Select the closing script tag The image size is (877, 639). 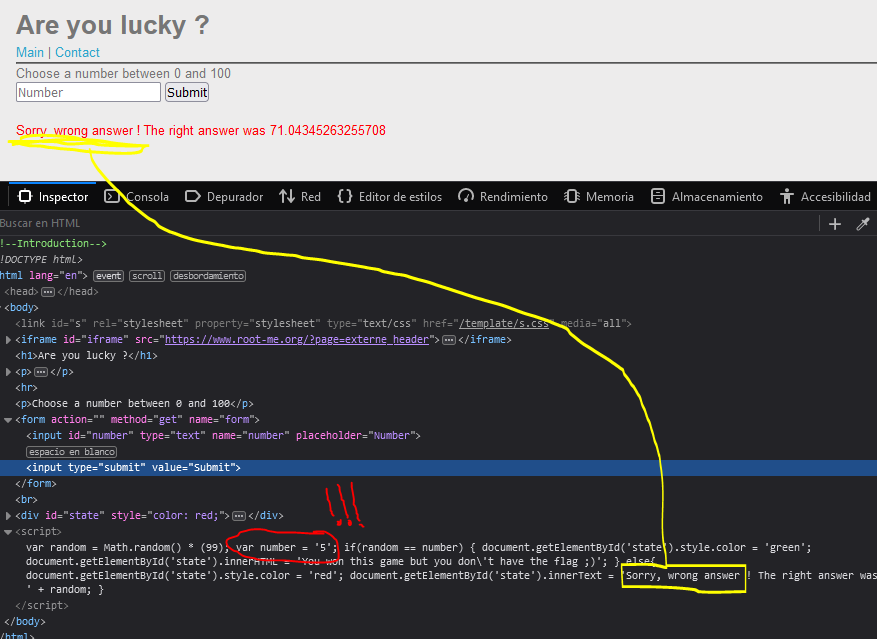[42, 605]
